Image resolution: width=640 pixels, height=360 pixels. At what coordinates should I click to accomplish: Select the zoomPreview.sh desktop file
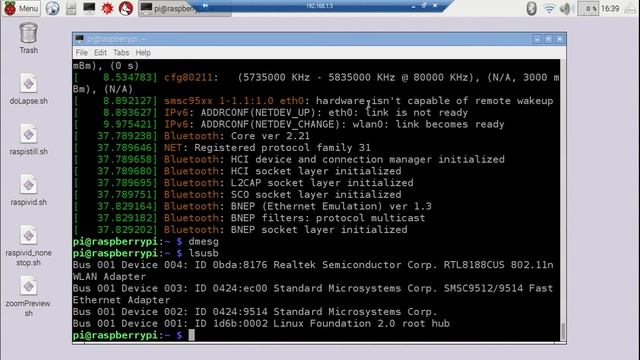(29, 296)
